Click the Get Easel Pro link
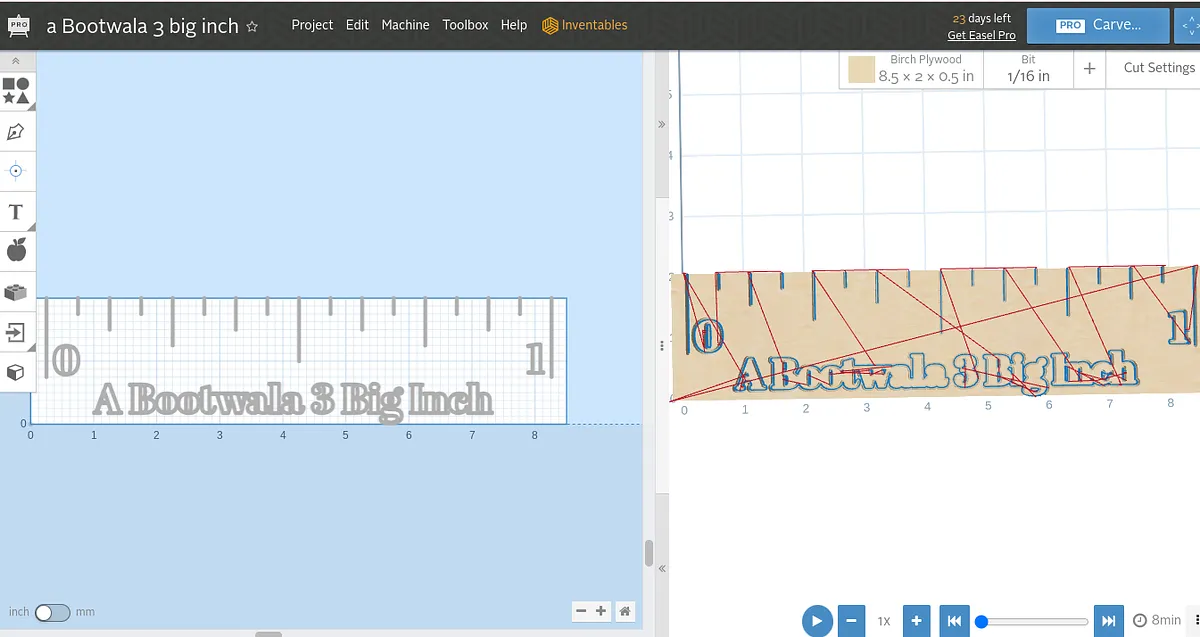This screenshot has height=637, width=1200. pyautogui.click(x=981, y=35)
